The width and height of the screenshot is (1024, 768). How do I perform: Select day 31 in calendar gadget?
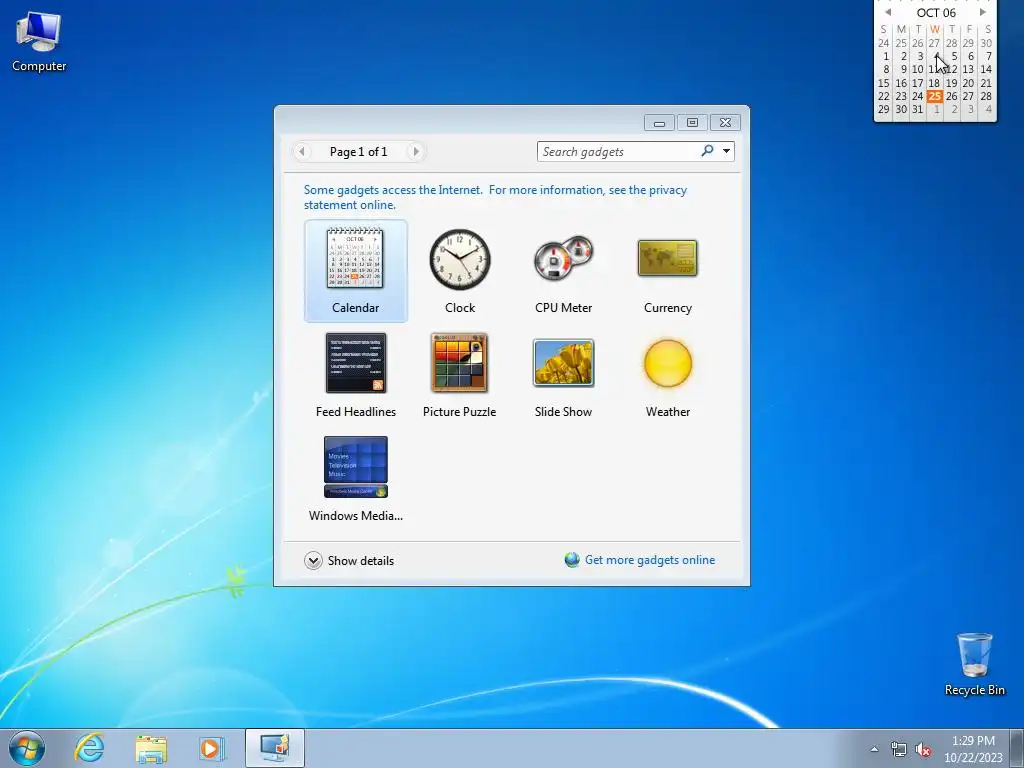[918, 109]
